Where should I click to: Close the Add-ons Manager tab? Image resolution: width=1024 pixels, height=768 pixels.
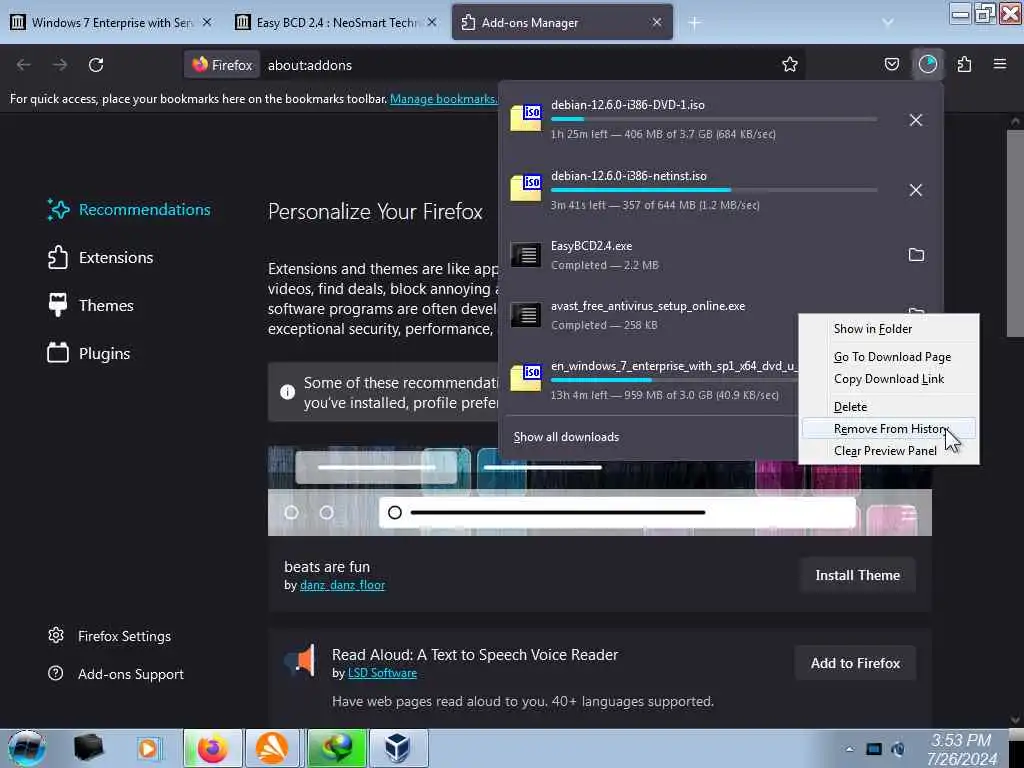pos(656,22)
